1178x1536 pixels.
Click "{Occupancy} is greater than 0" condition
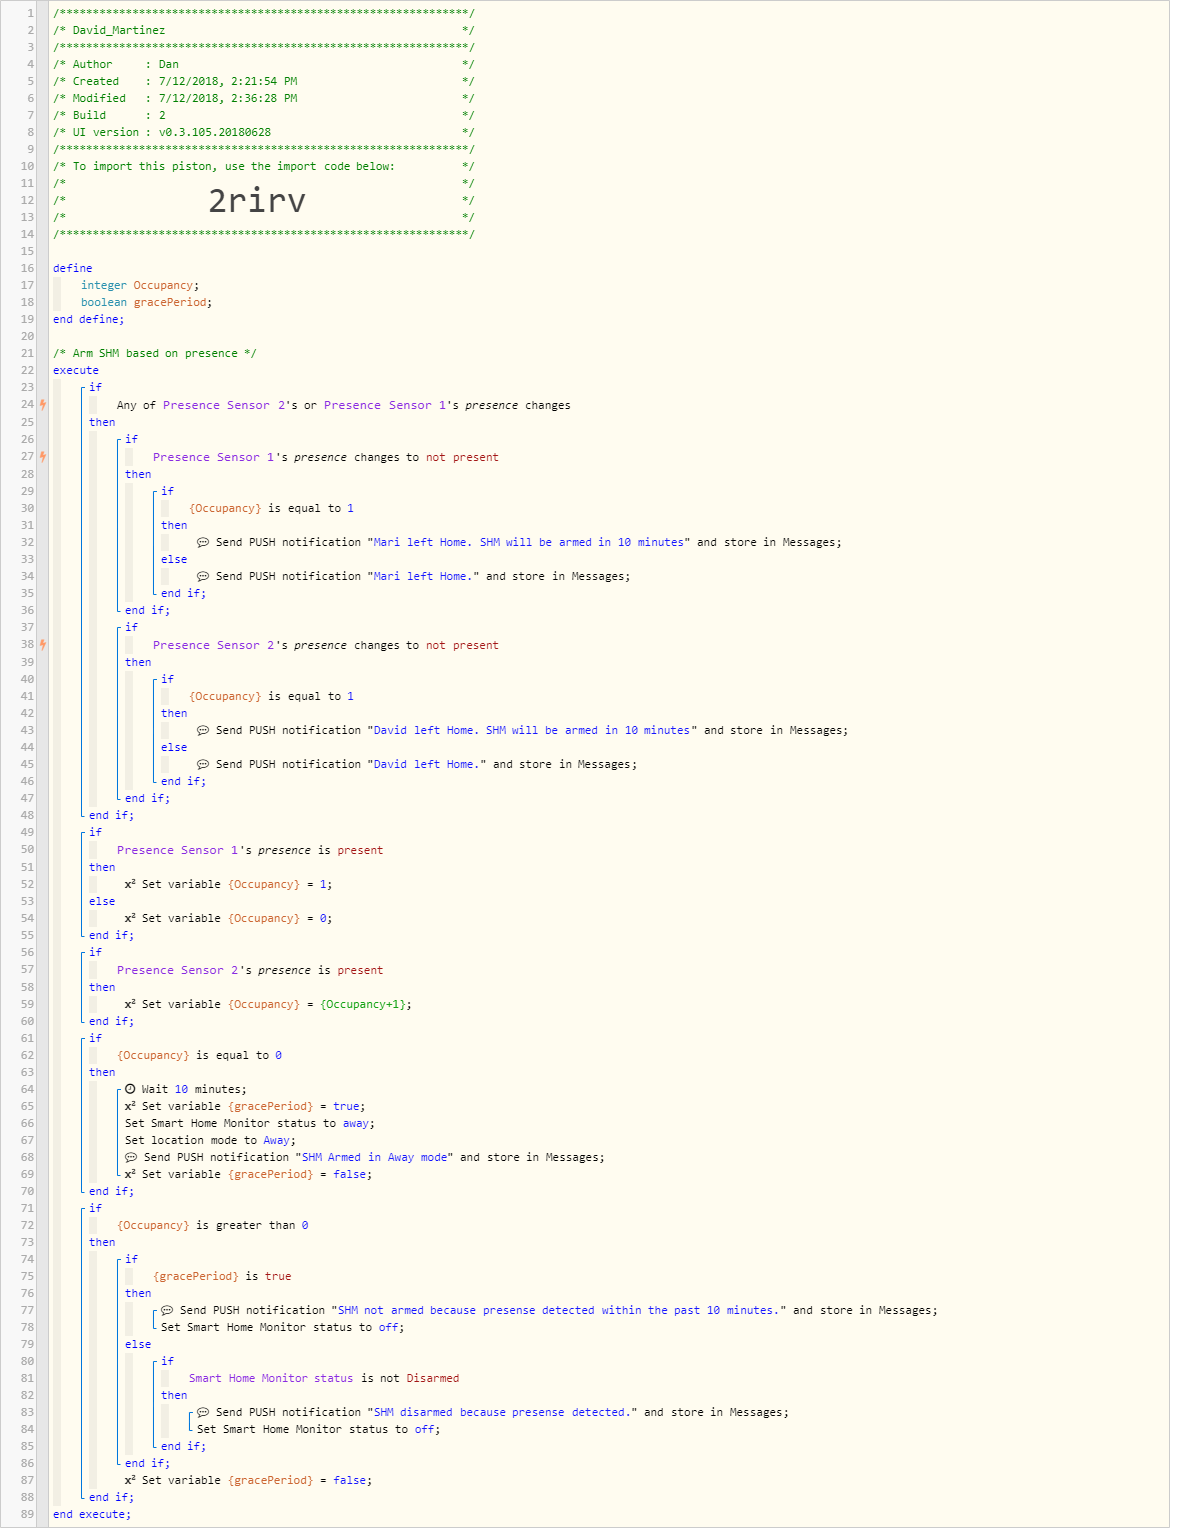212,1225
